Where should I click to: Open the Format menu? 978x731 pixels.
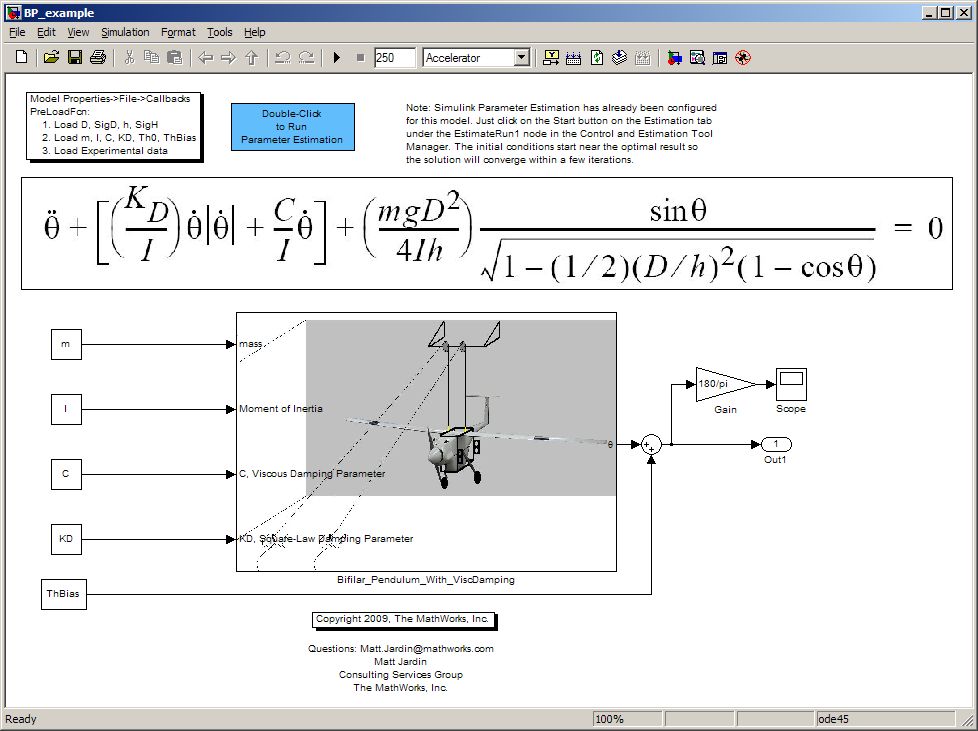178,32
